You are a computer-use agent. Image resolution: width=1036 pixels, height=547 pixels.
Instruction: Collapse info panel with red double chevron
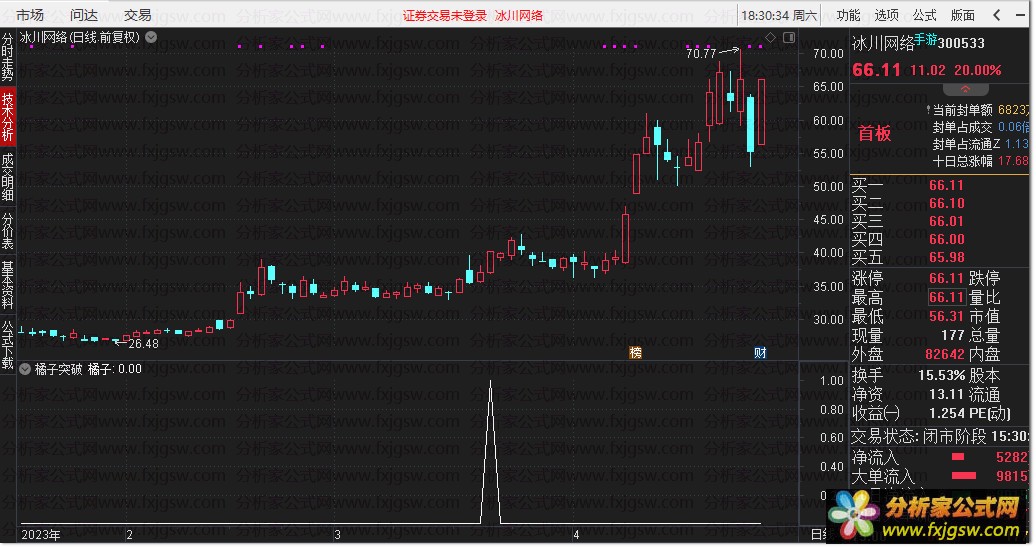point(965,89)
